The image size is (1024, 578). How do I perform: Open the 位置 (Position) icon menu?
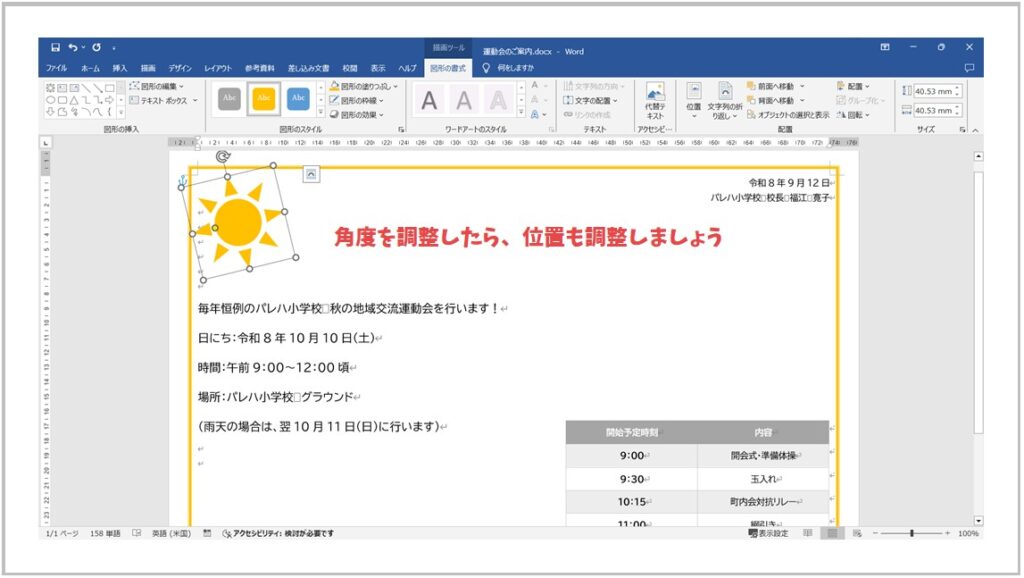tap(693, 100)
